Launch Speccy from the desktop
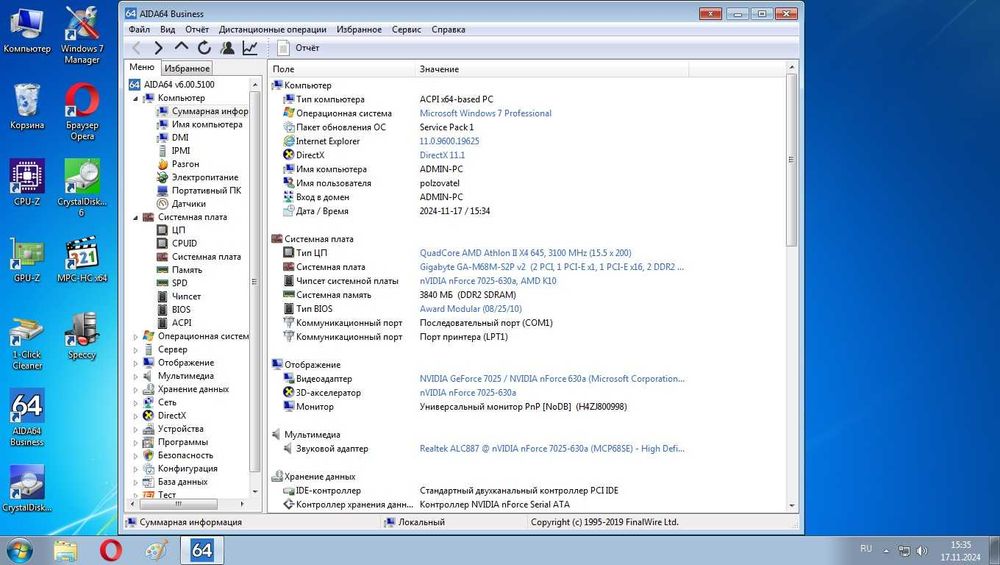This screenshot has width=1000, height=565. coord(82,336)
